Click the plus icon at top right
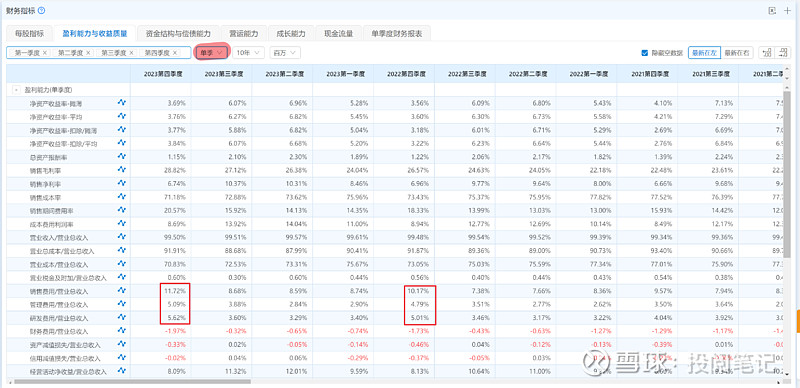 click(787, 10)
